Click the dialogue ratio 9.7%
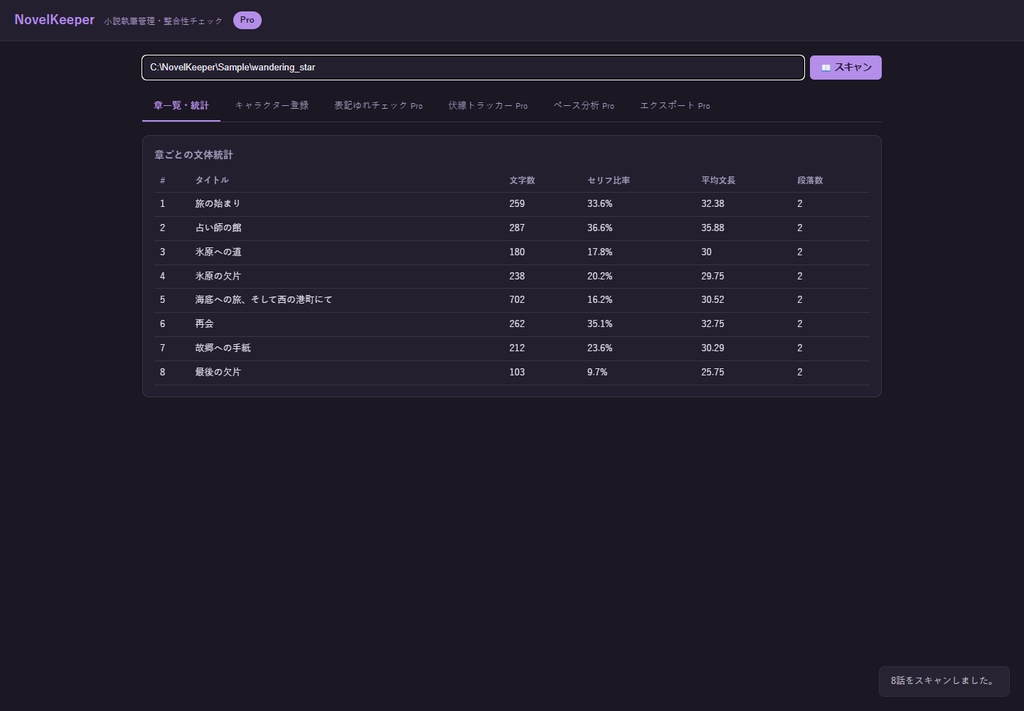 [597, 372]
